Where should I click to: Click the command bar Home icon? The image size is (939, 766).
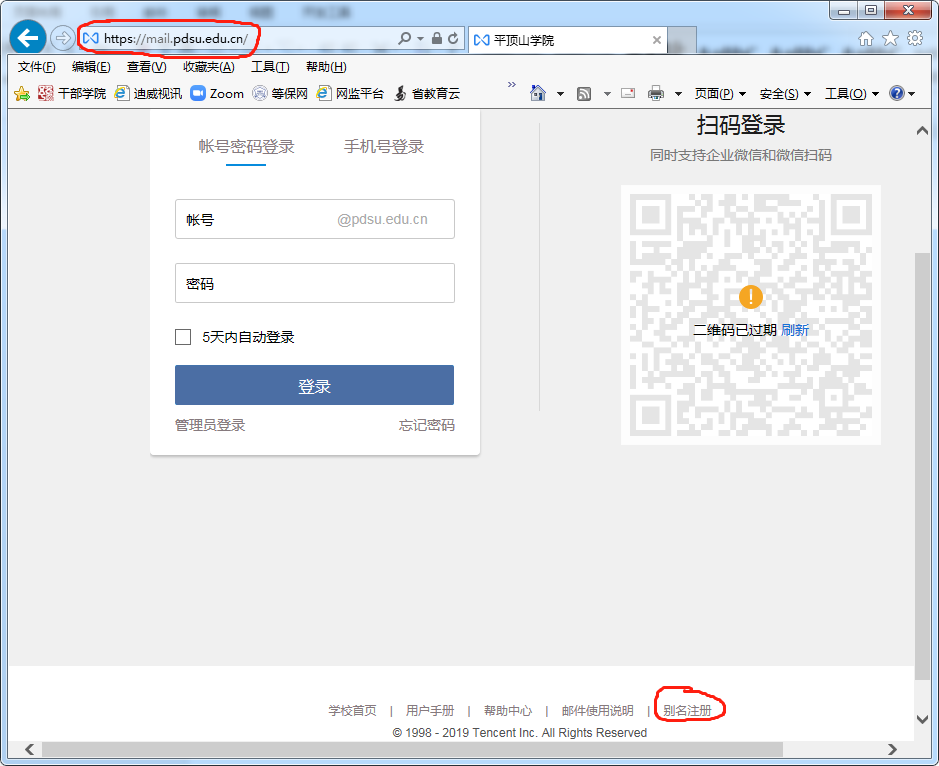[538, 93]
